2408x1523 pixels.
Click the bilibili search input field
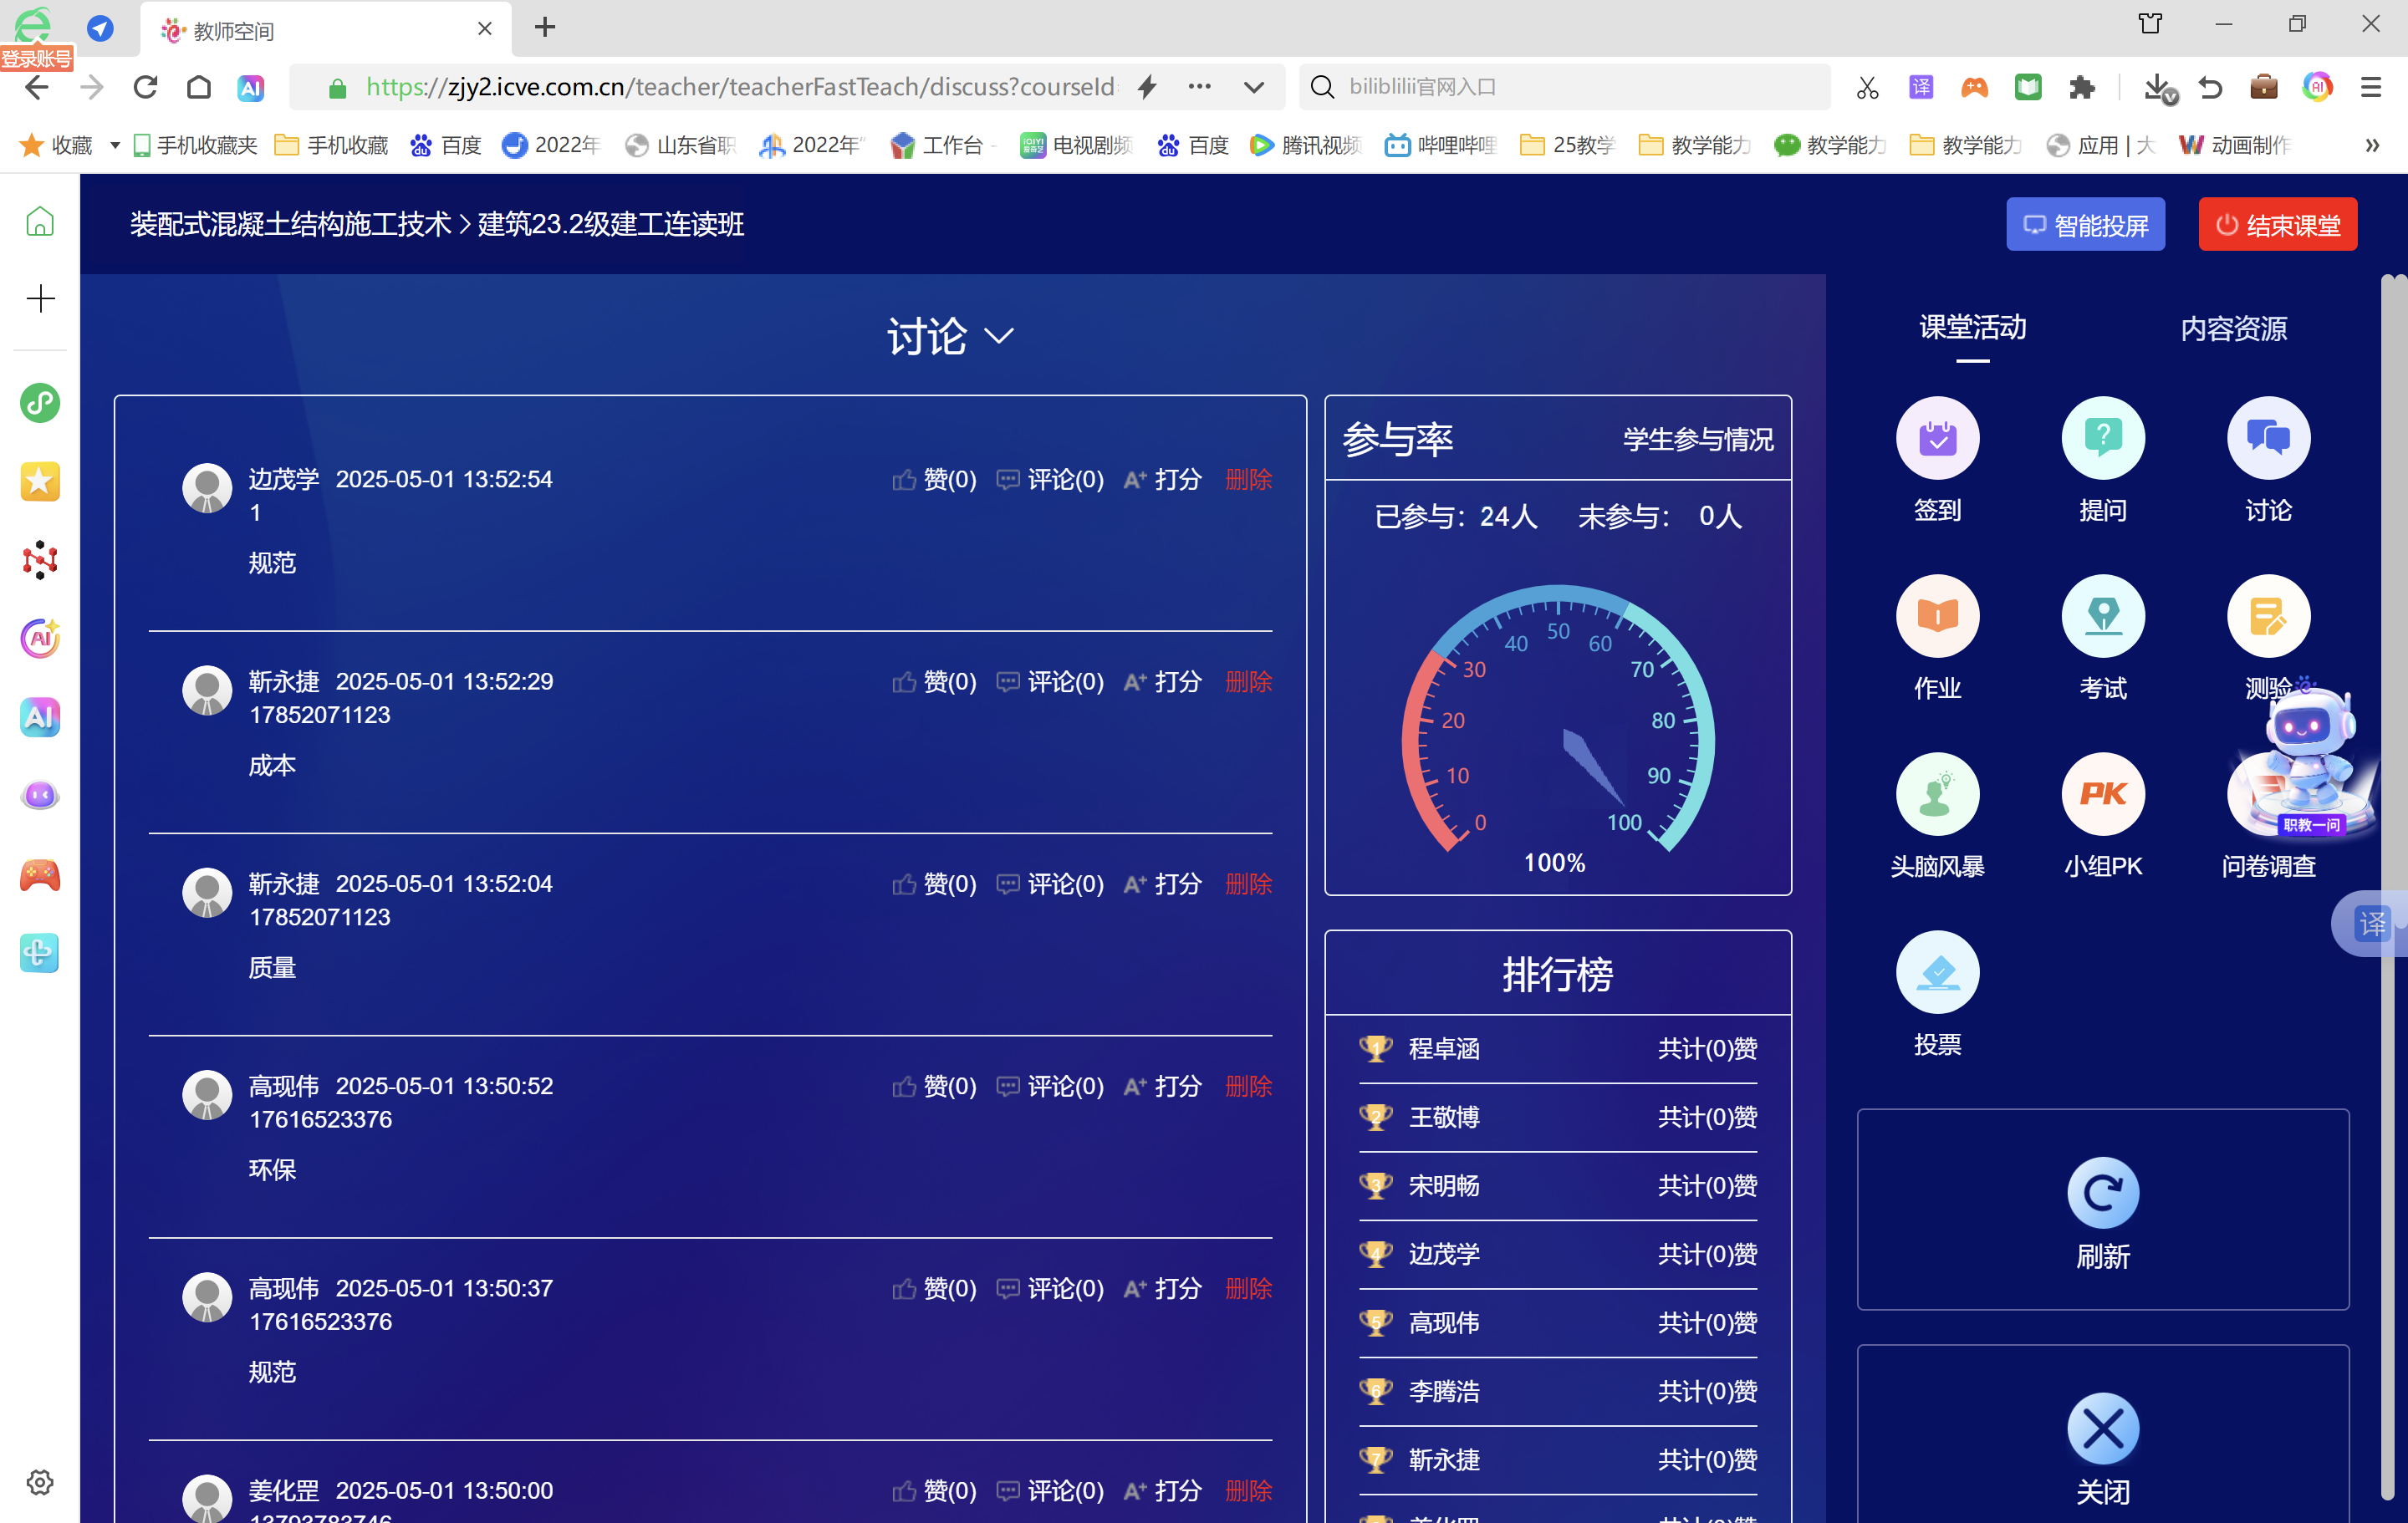pos(1565,87)
